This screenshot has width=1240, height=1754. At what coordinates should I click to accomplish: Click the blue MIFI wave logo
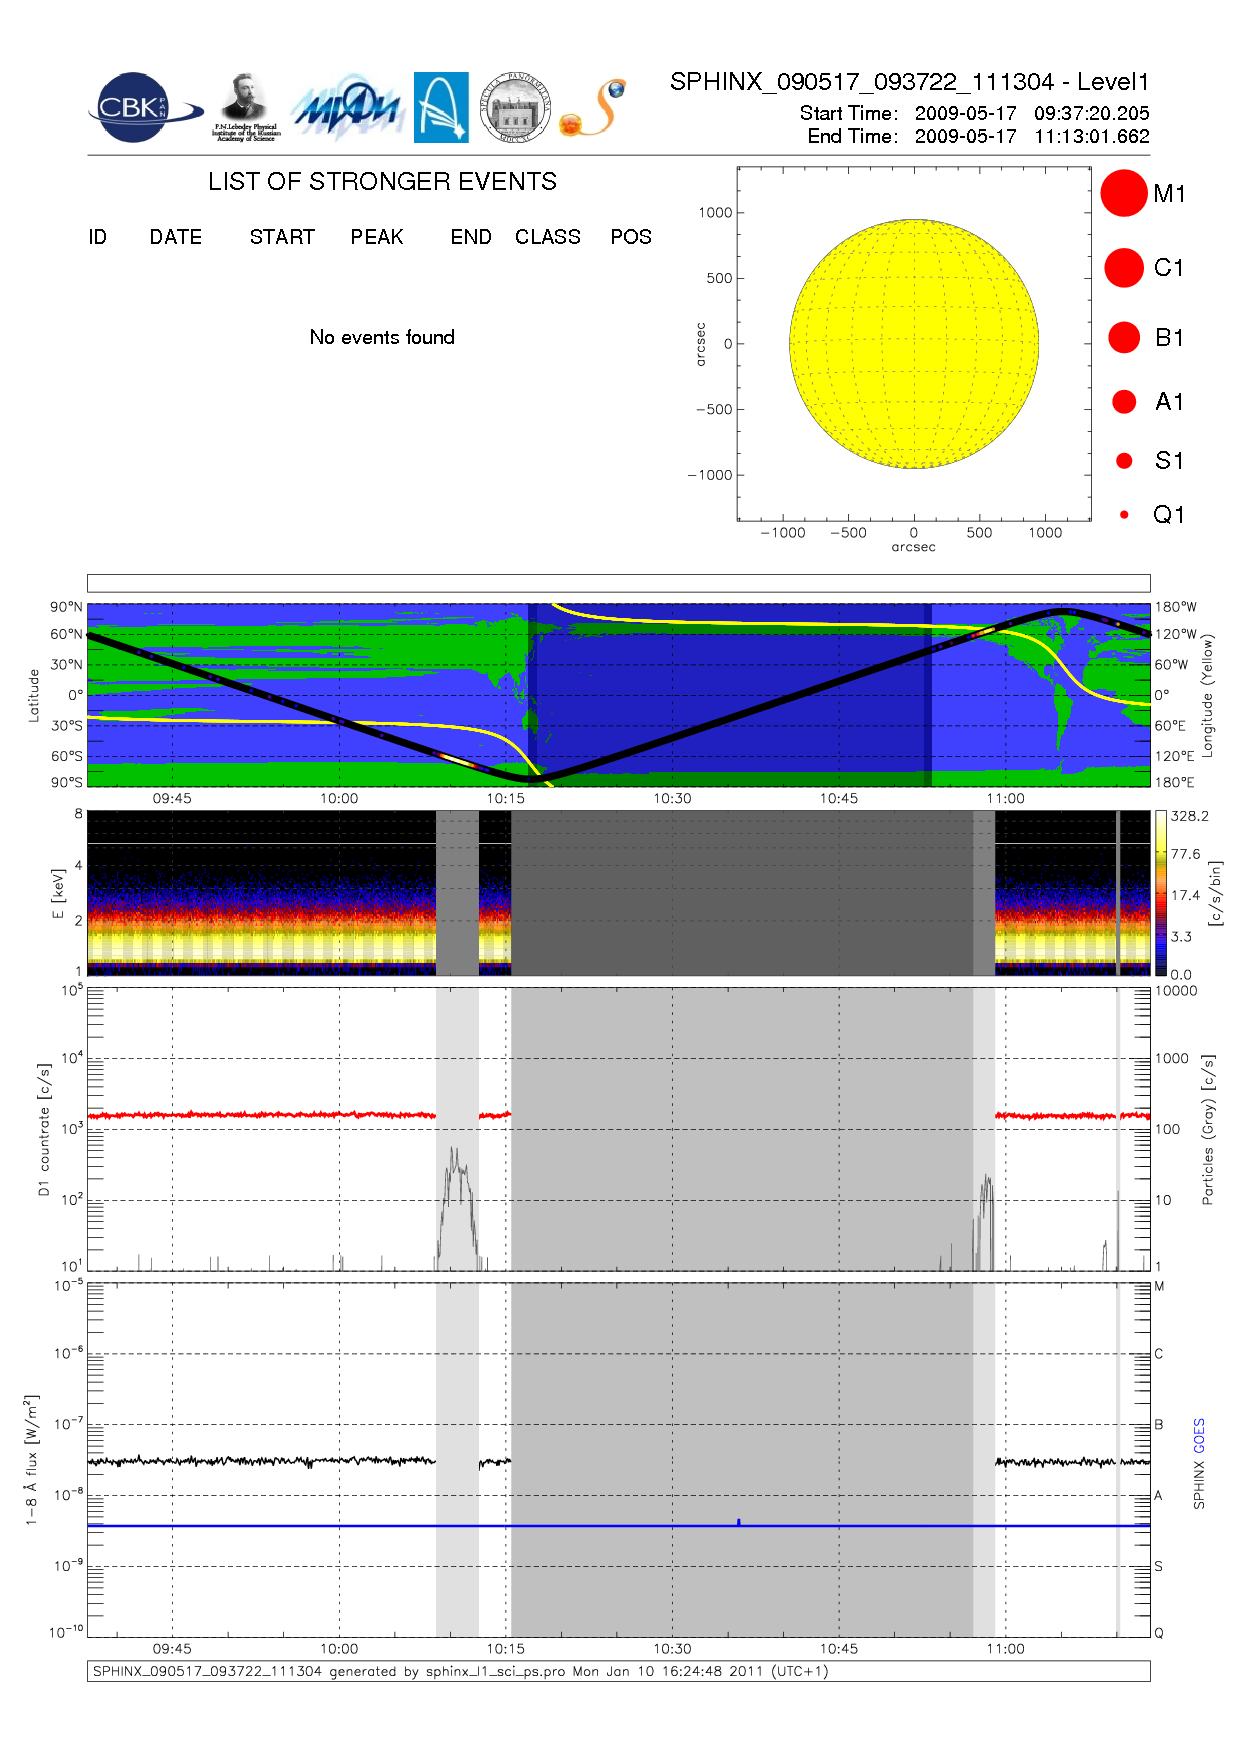pyautogui.click(x=347, y=108)
